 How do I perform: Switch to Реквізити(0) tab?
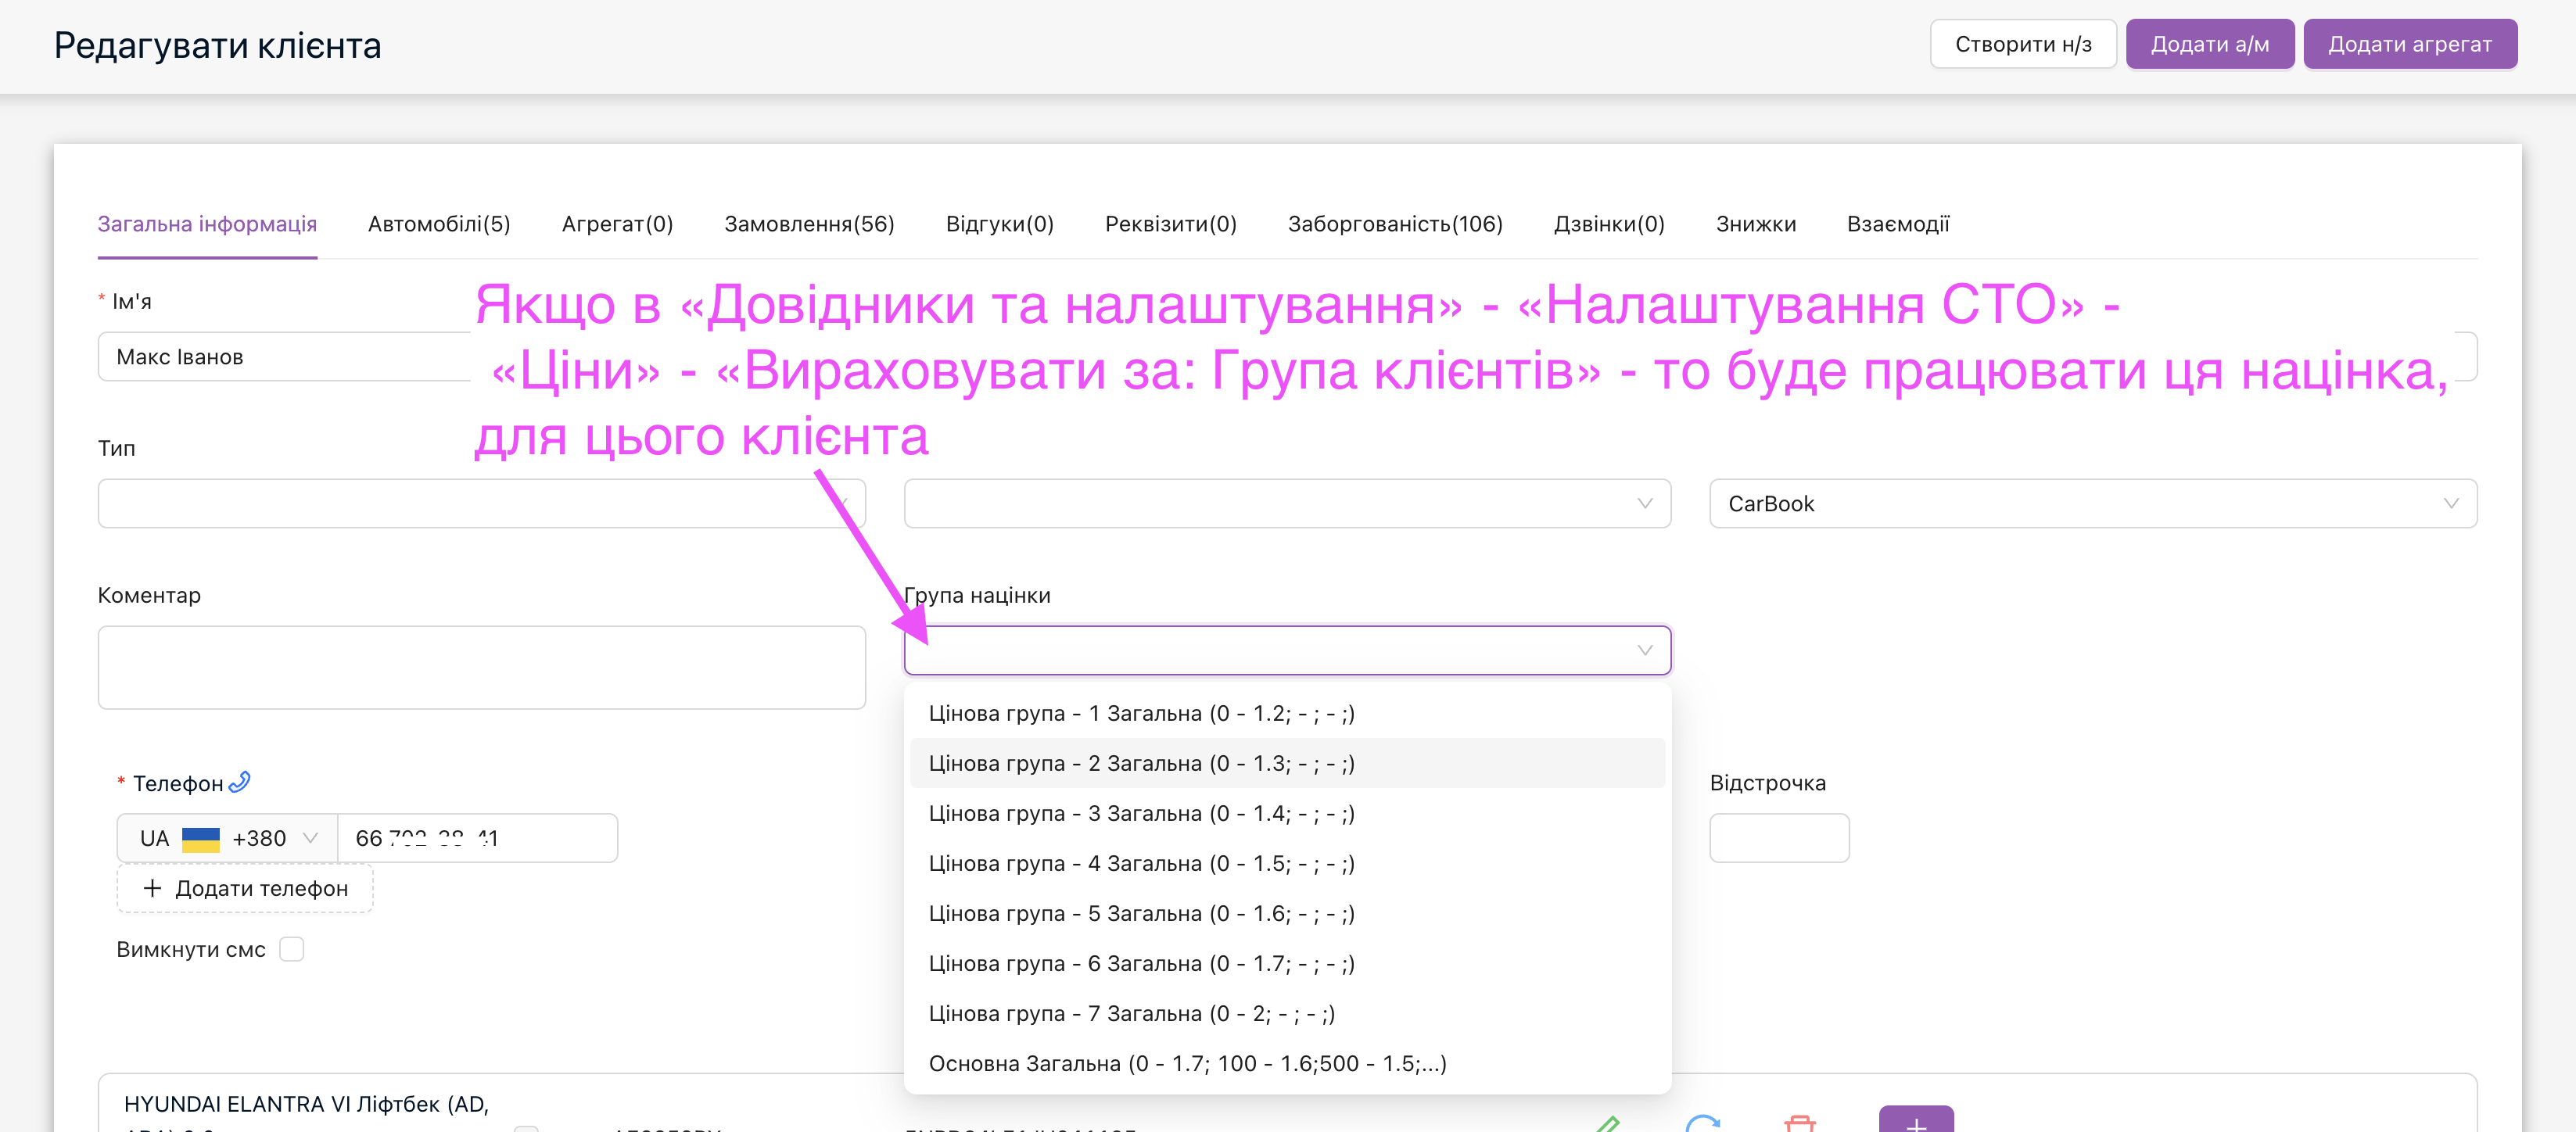[x=1170, y=224]
